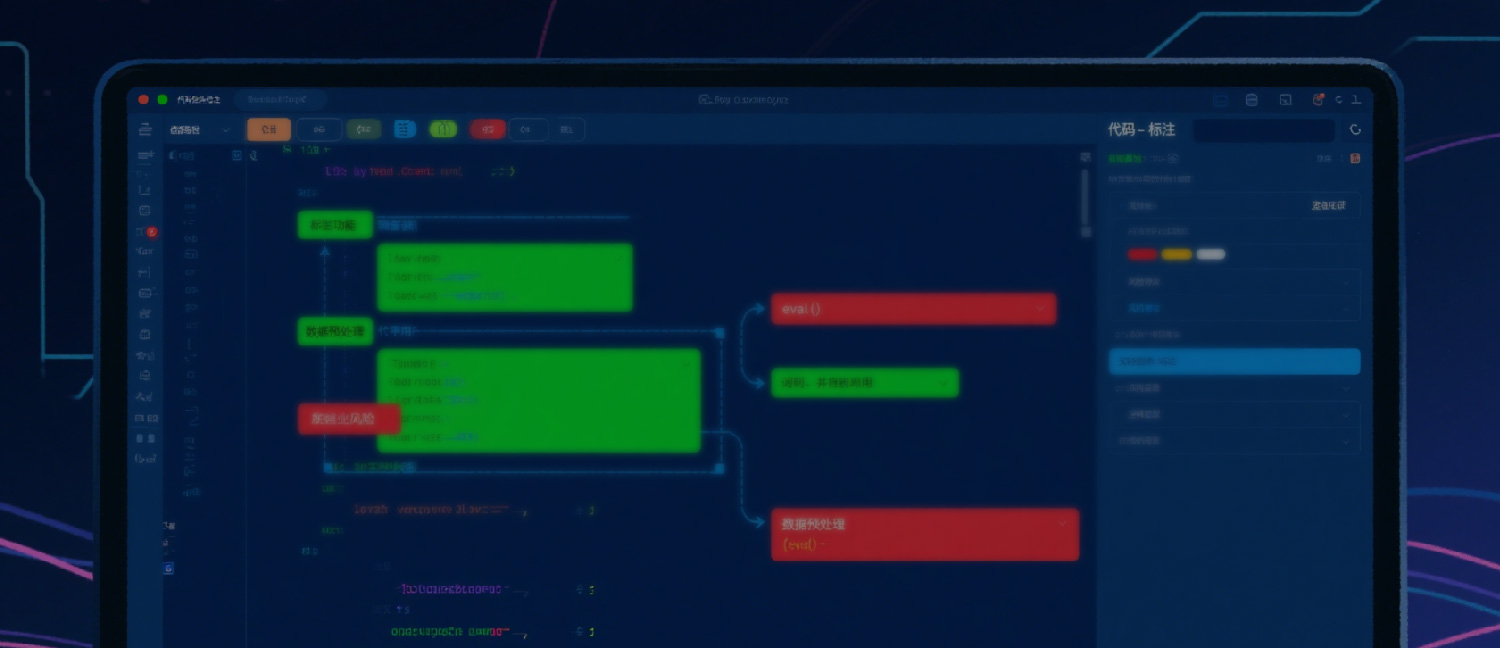
Task: Click the search field next to 代码–标注
Action: [1263, 130]
